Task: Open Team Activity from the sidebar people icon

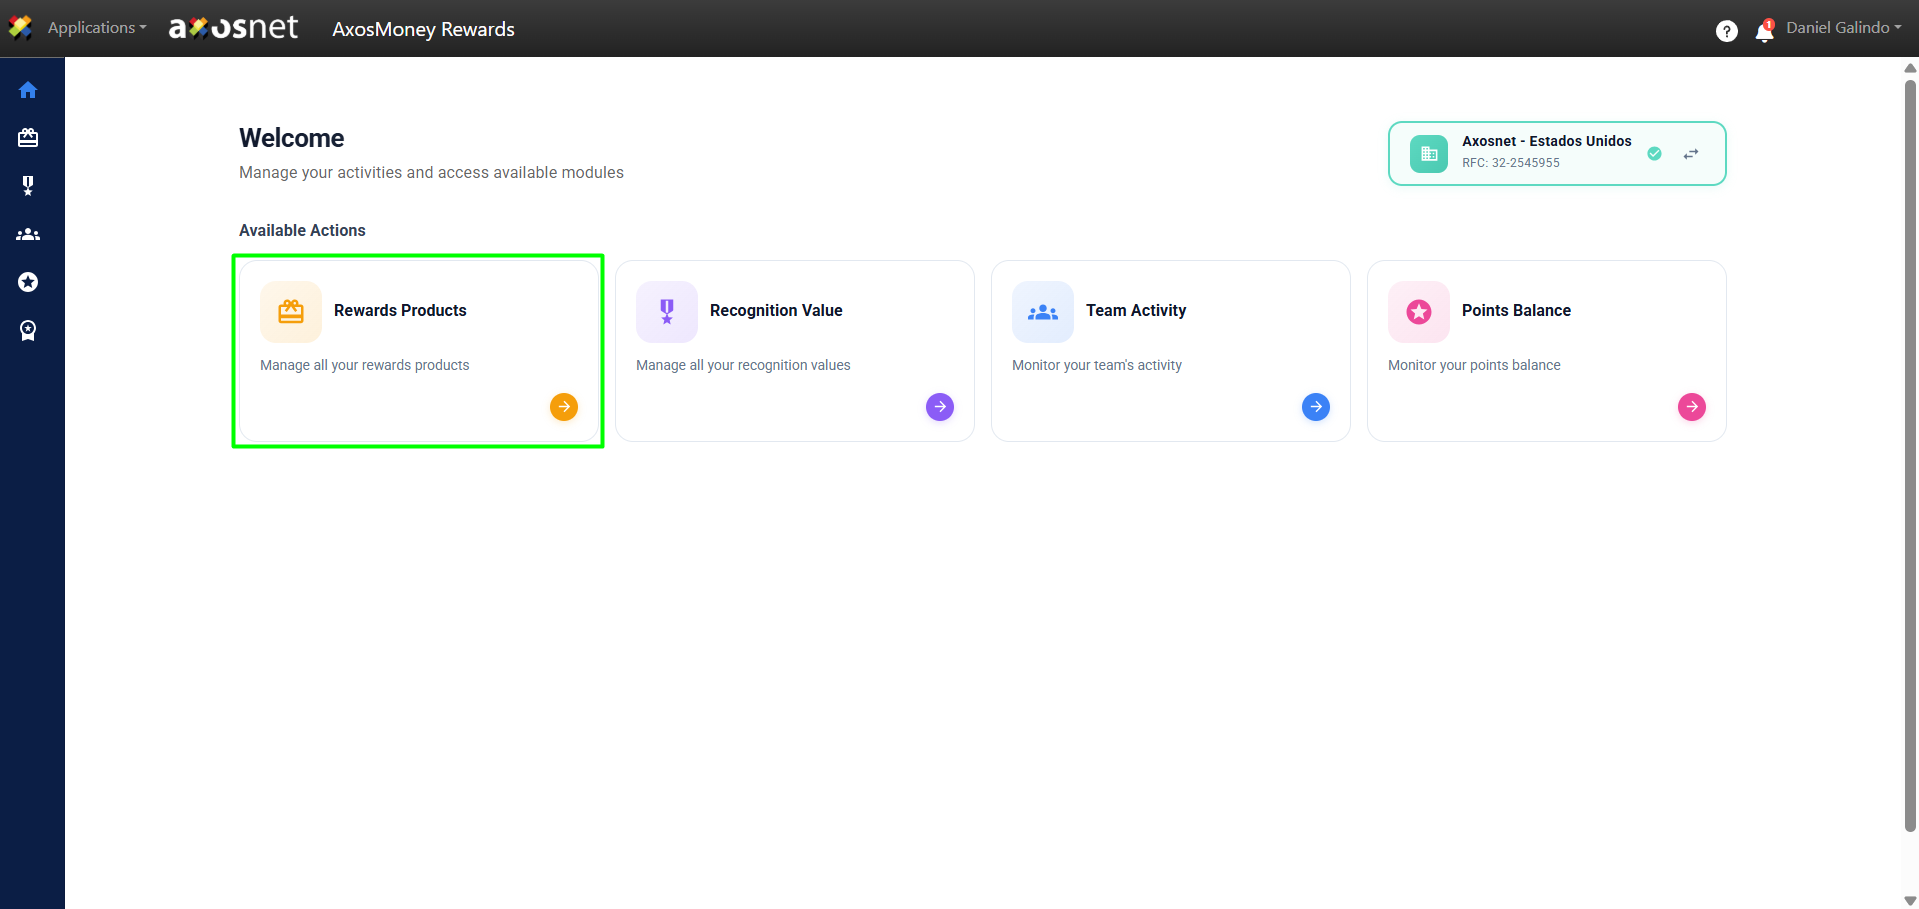Action: pos(28,234)
